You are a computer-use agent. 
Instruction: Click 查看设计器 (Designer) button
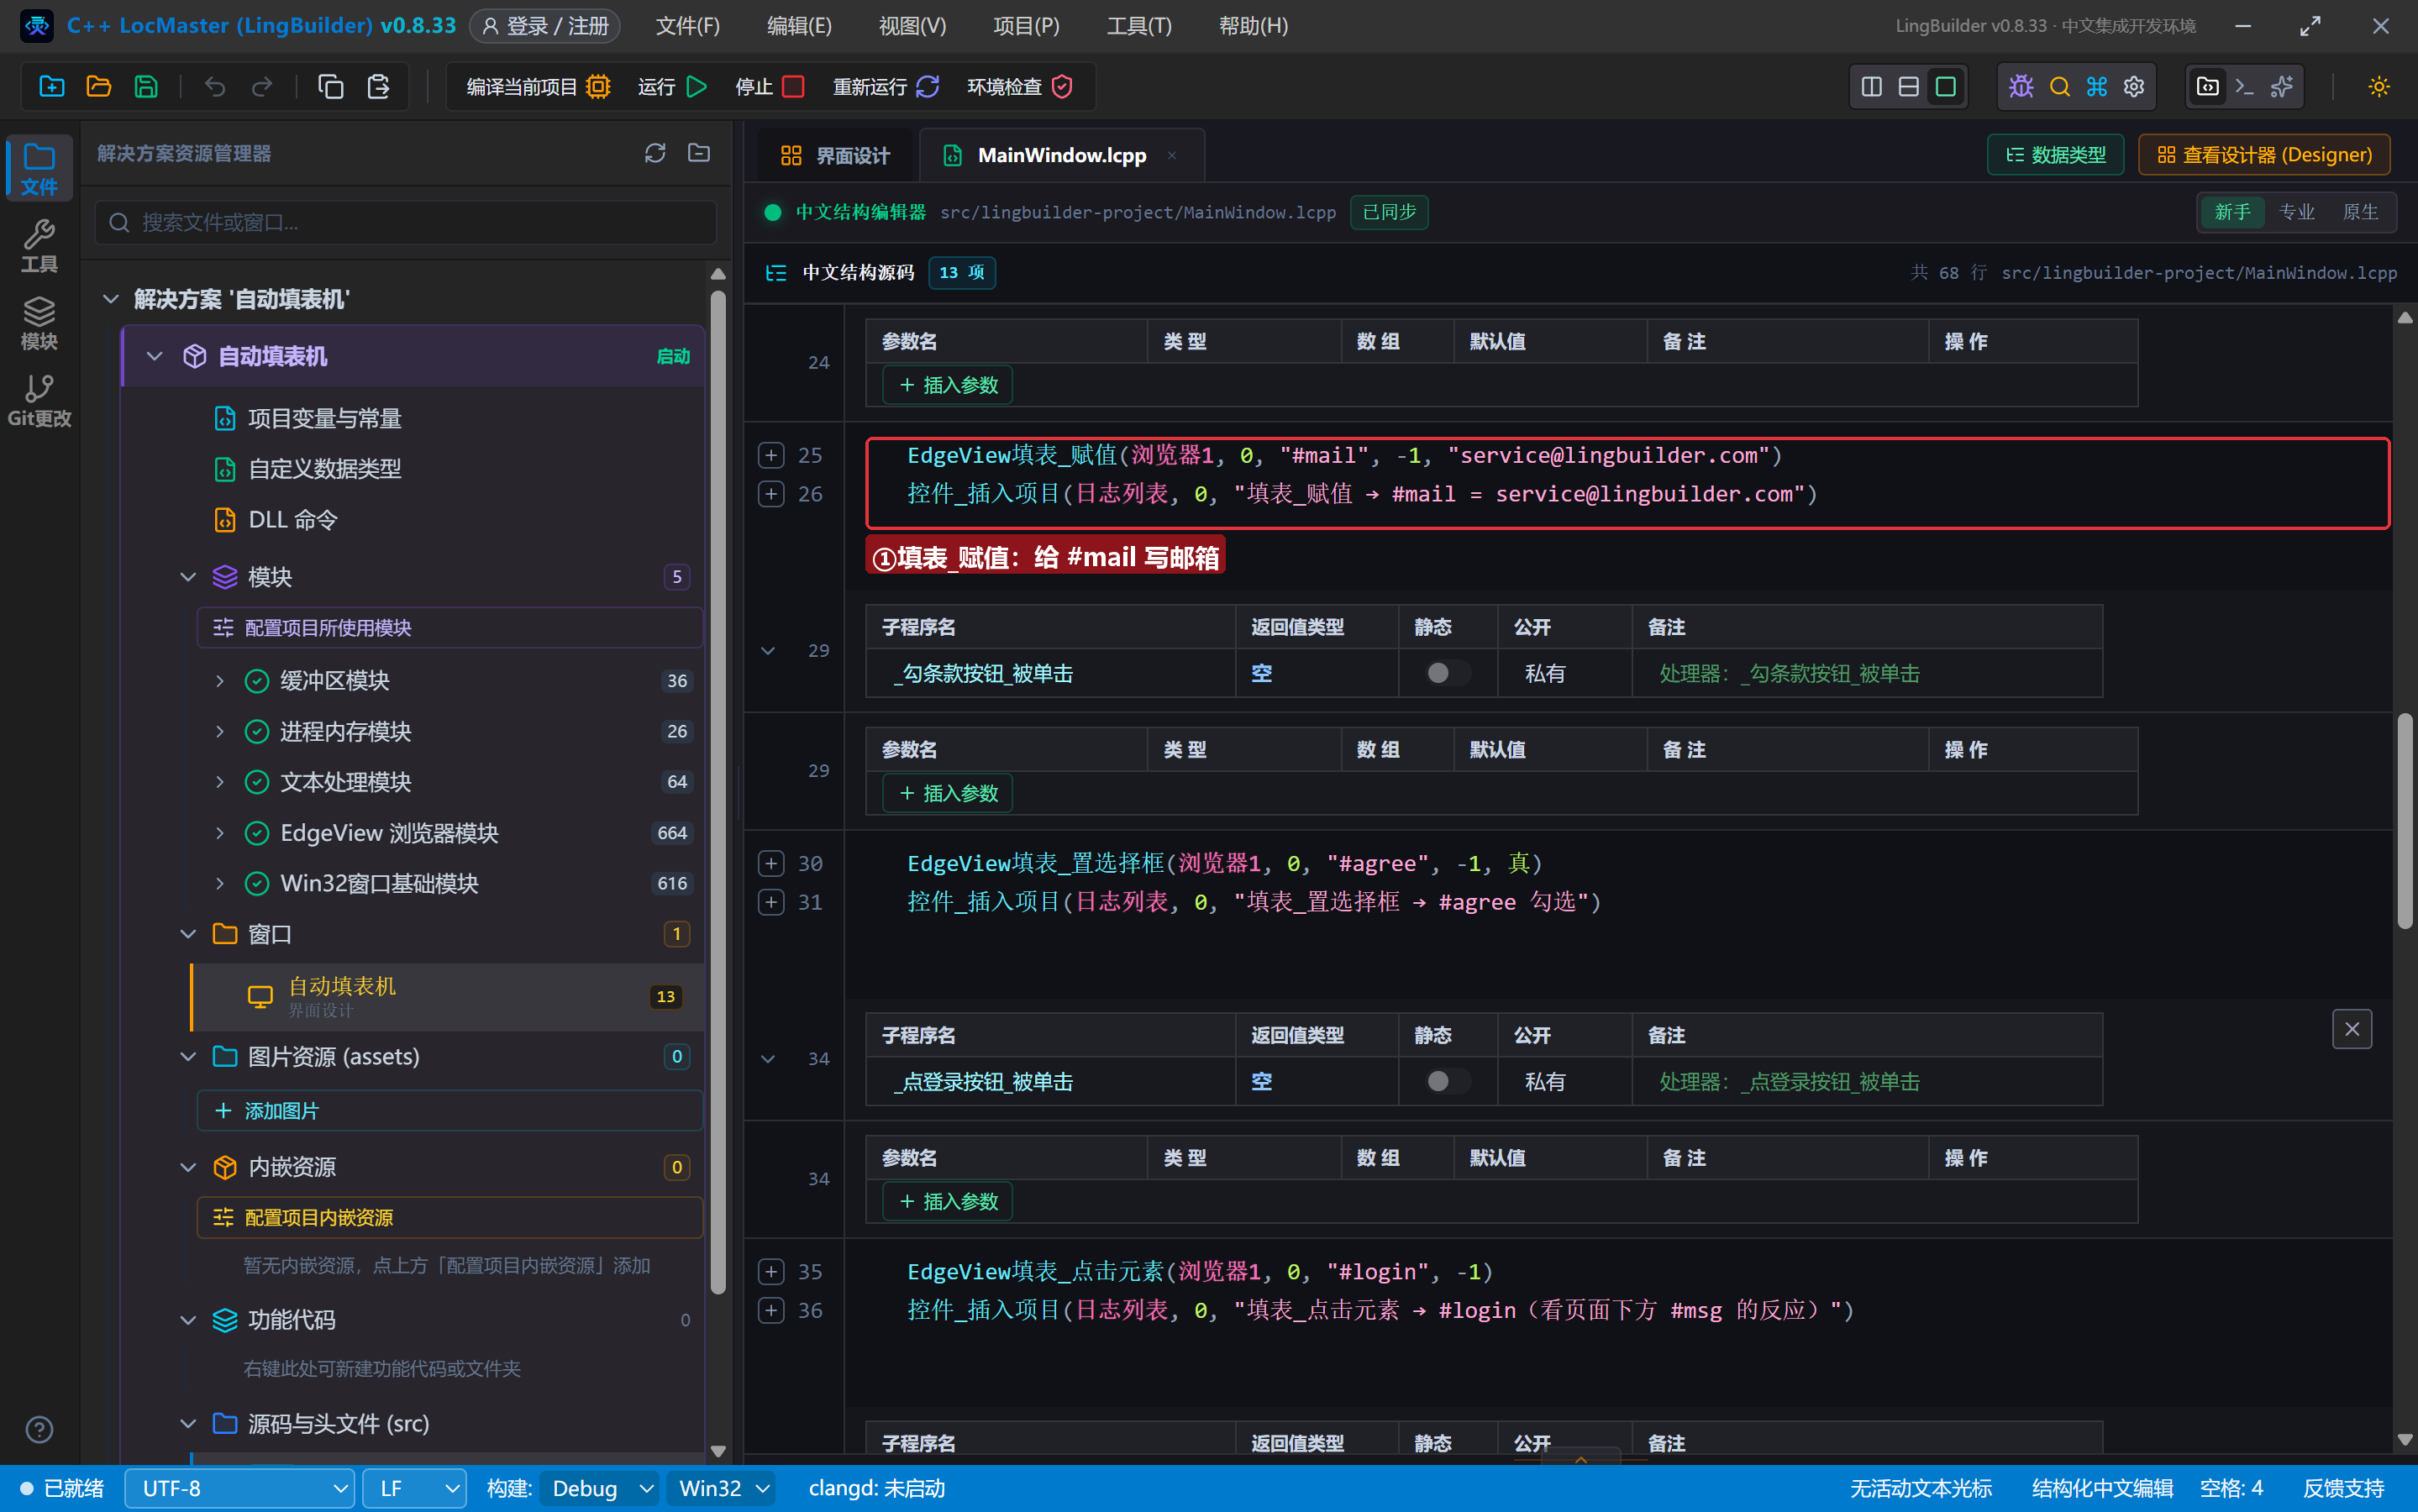point(2264,155)
